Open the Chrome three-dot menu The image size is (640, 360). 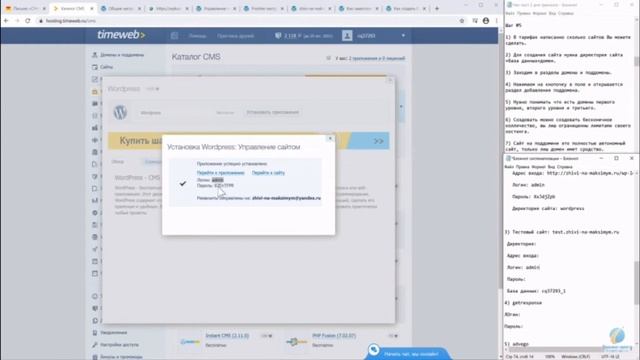pos(496,21)
